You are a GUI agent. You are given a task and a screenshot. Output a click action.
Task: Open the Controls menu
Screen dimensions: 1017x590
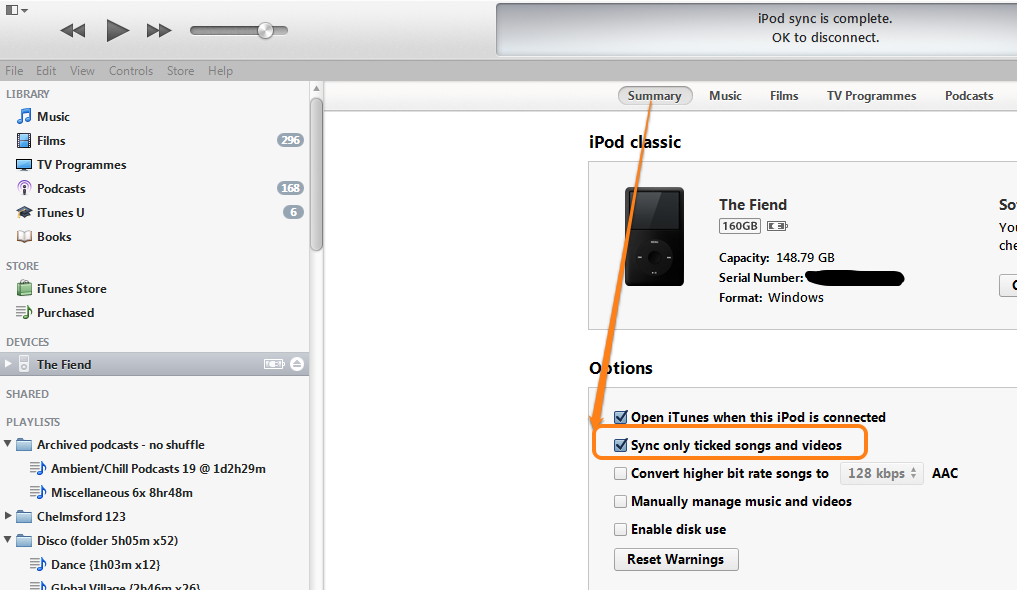(x=130, y=71)
